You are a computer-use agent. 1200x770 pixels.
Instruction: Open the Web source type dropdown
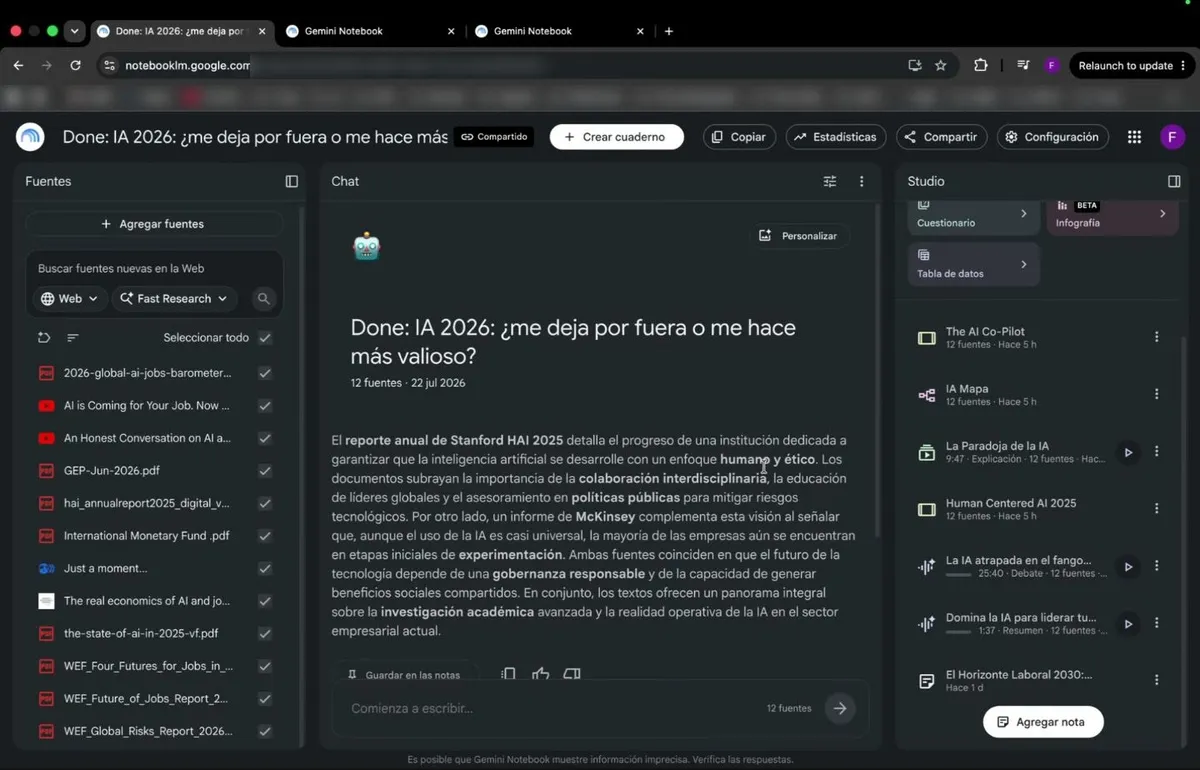pos(69,298)
